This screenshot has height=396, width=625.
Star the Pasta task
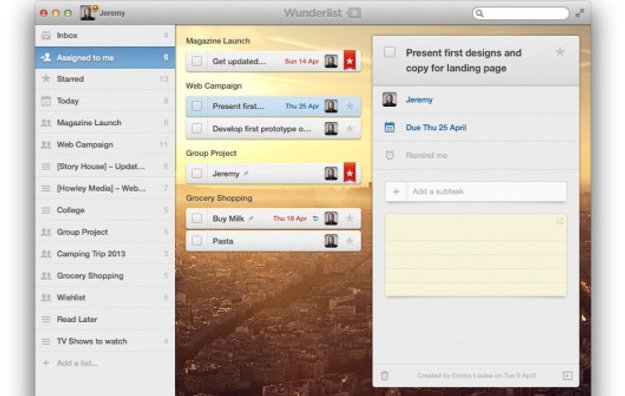(x=350, y=241)
